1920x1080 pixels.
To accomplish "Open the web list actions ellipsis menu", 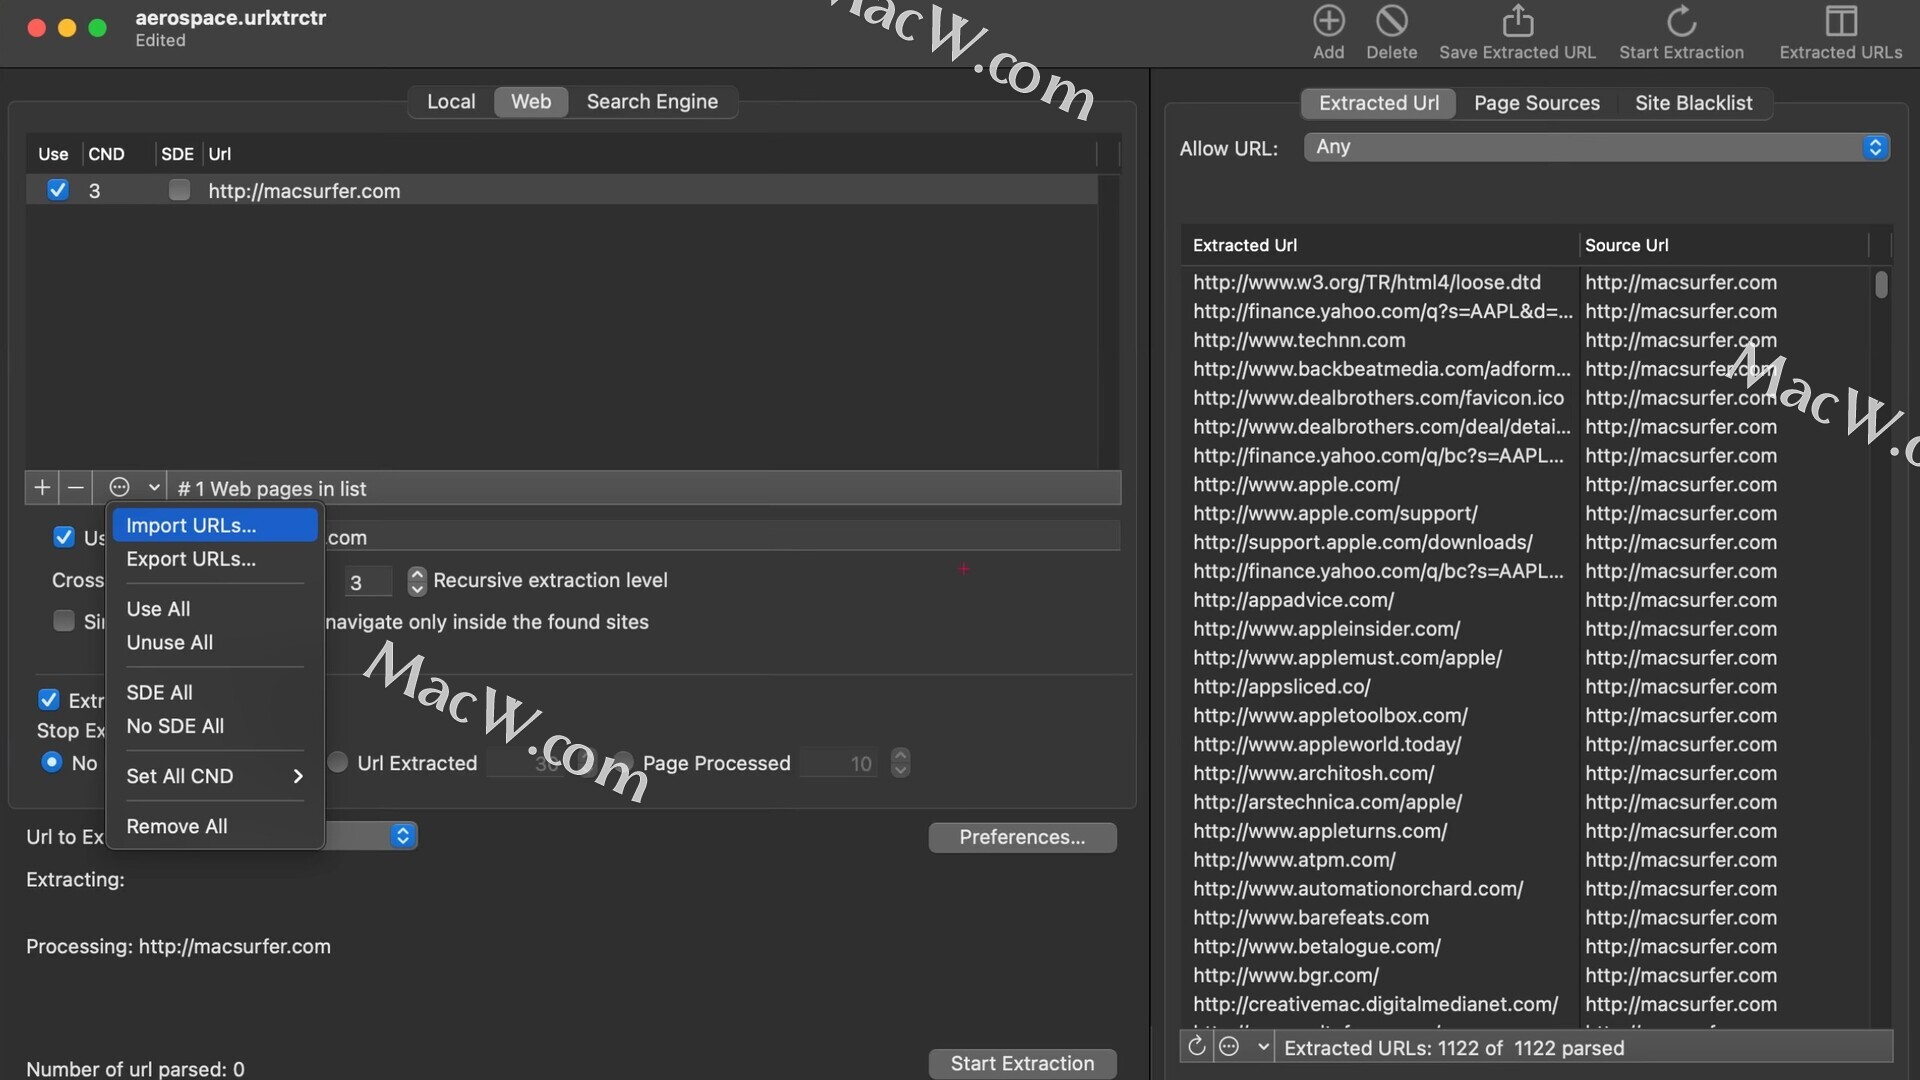I will click(119, 487).
